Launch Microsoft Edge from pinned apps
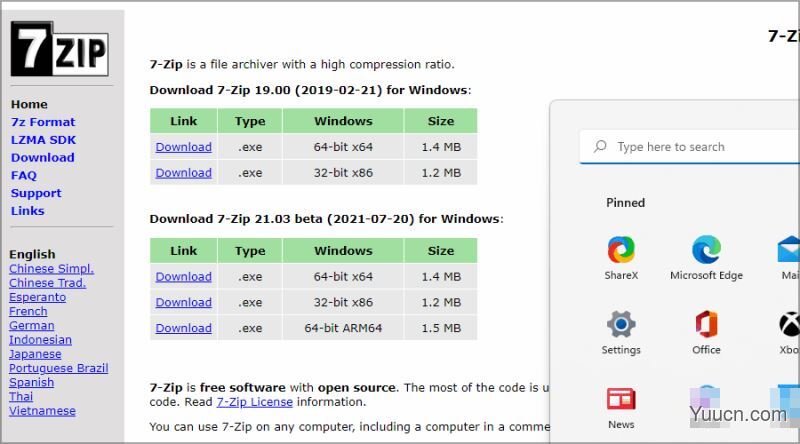800x444 pixels. [706, 250]
